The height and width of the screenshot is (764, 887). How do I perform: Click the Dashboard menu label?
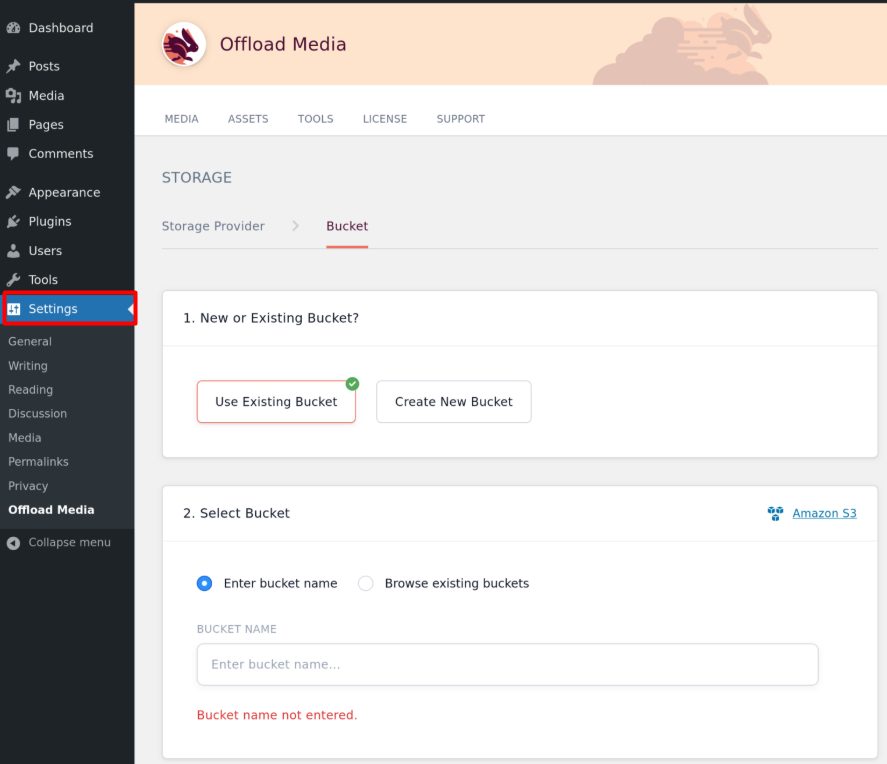(x=61, y=28)
